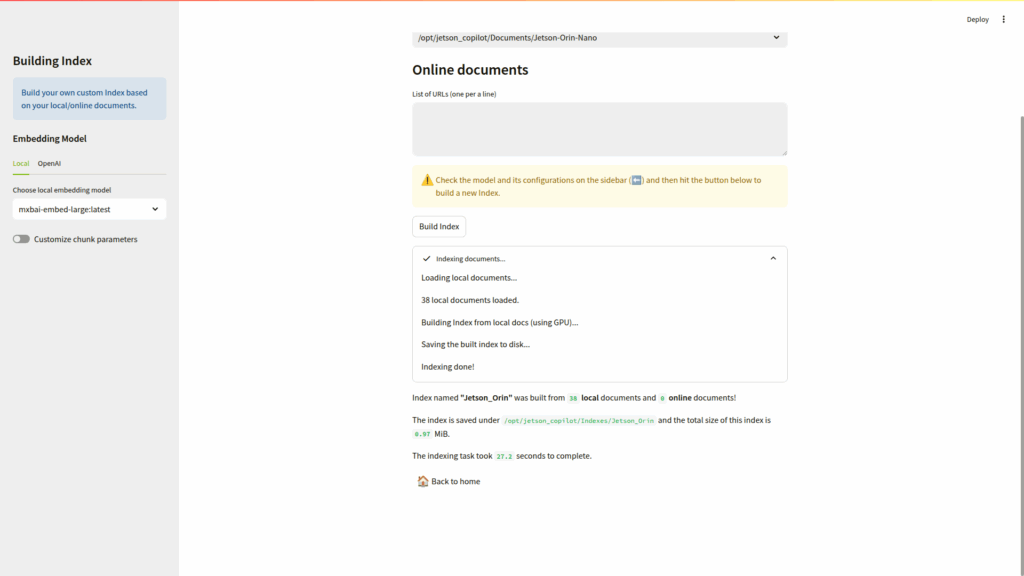Screen dimensions: 1024x576
Task: Collapse the Indexing documents status panel
Action: point(773,258)
